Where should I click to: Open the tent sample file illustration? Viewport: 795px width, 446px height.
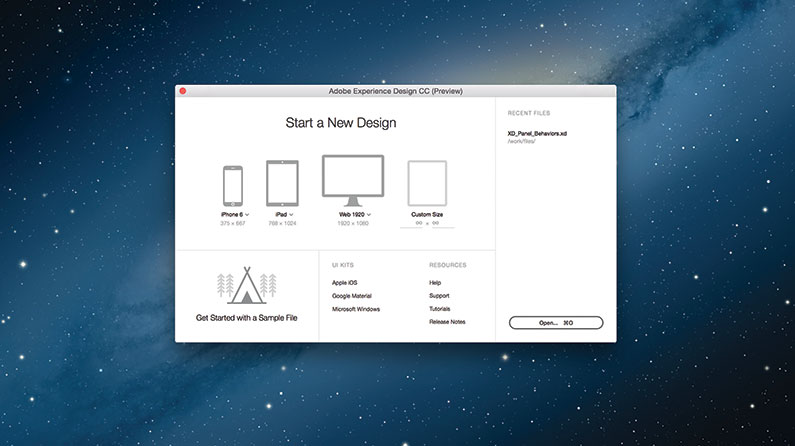point(247,285)
